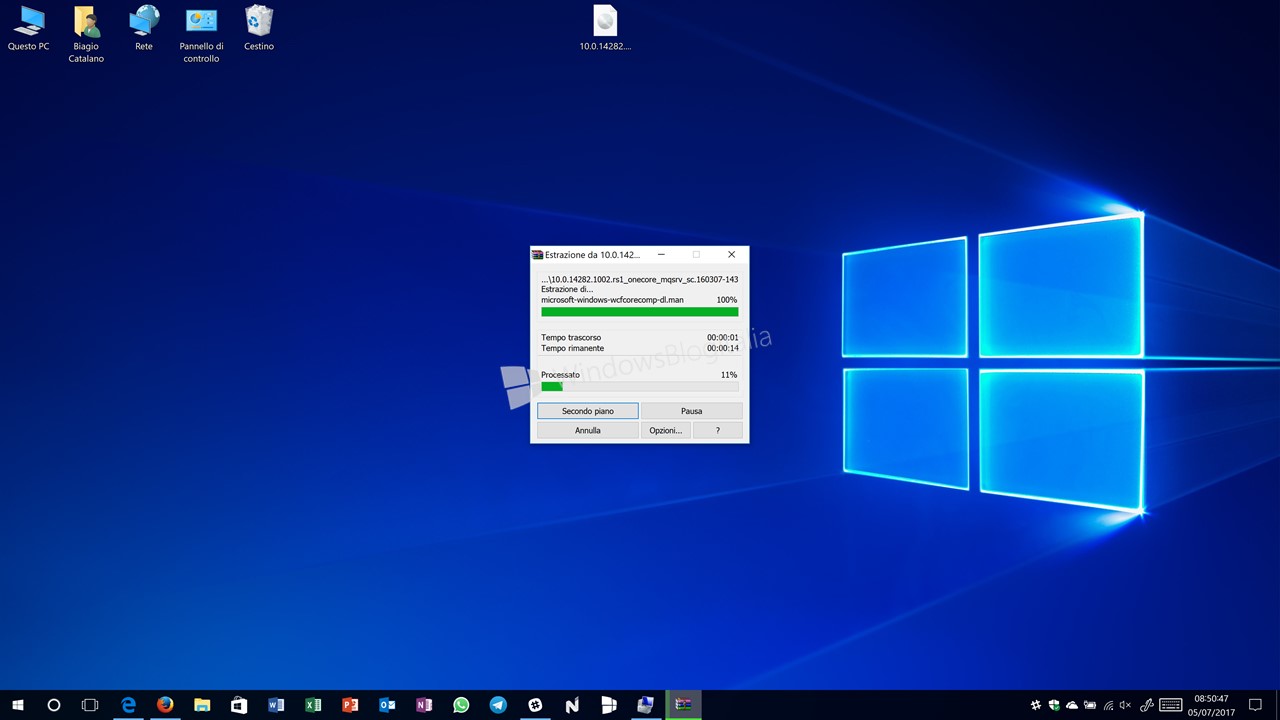The image size is (1280, 720).
Task: Select the Rete network desktop icon
Action: coord(144,28)
